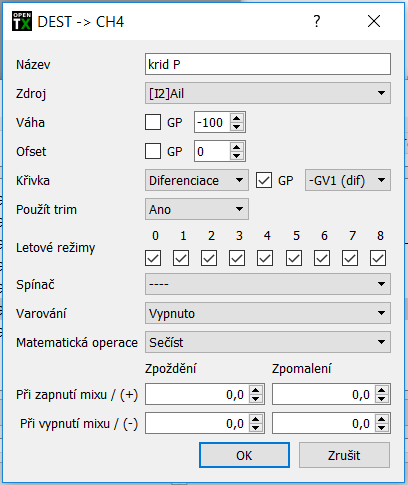The image size is (408, 485).
Task: Click the Zrušit cancel button
Action: point(344,455)
